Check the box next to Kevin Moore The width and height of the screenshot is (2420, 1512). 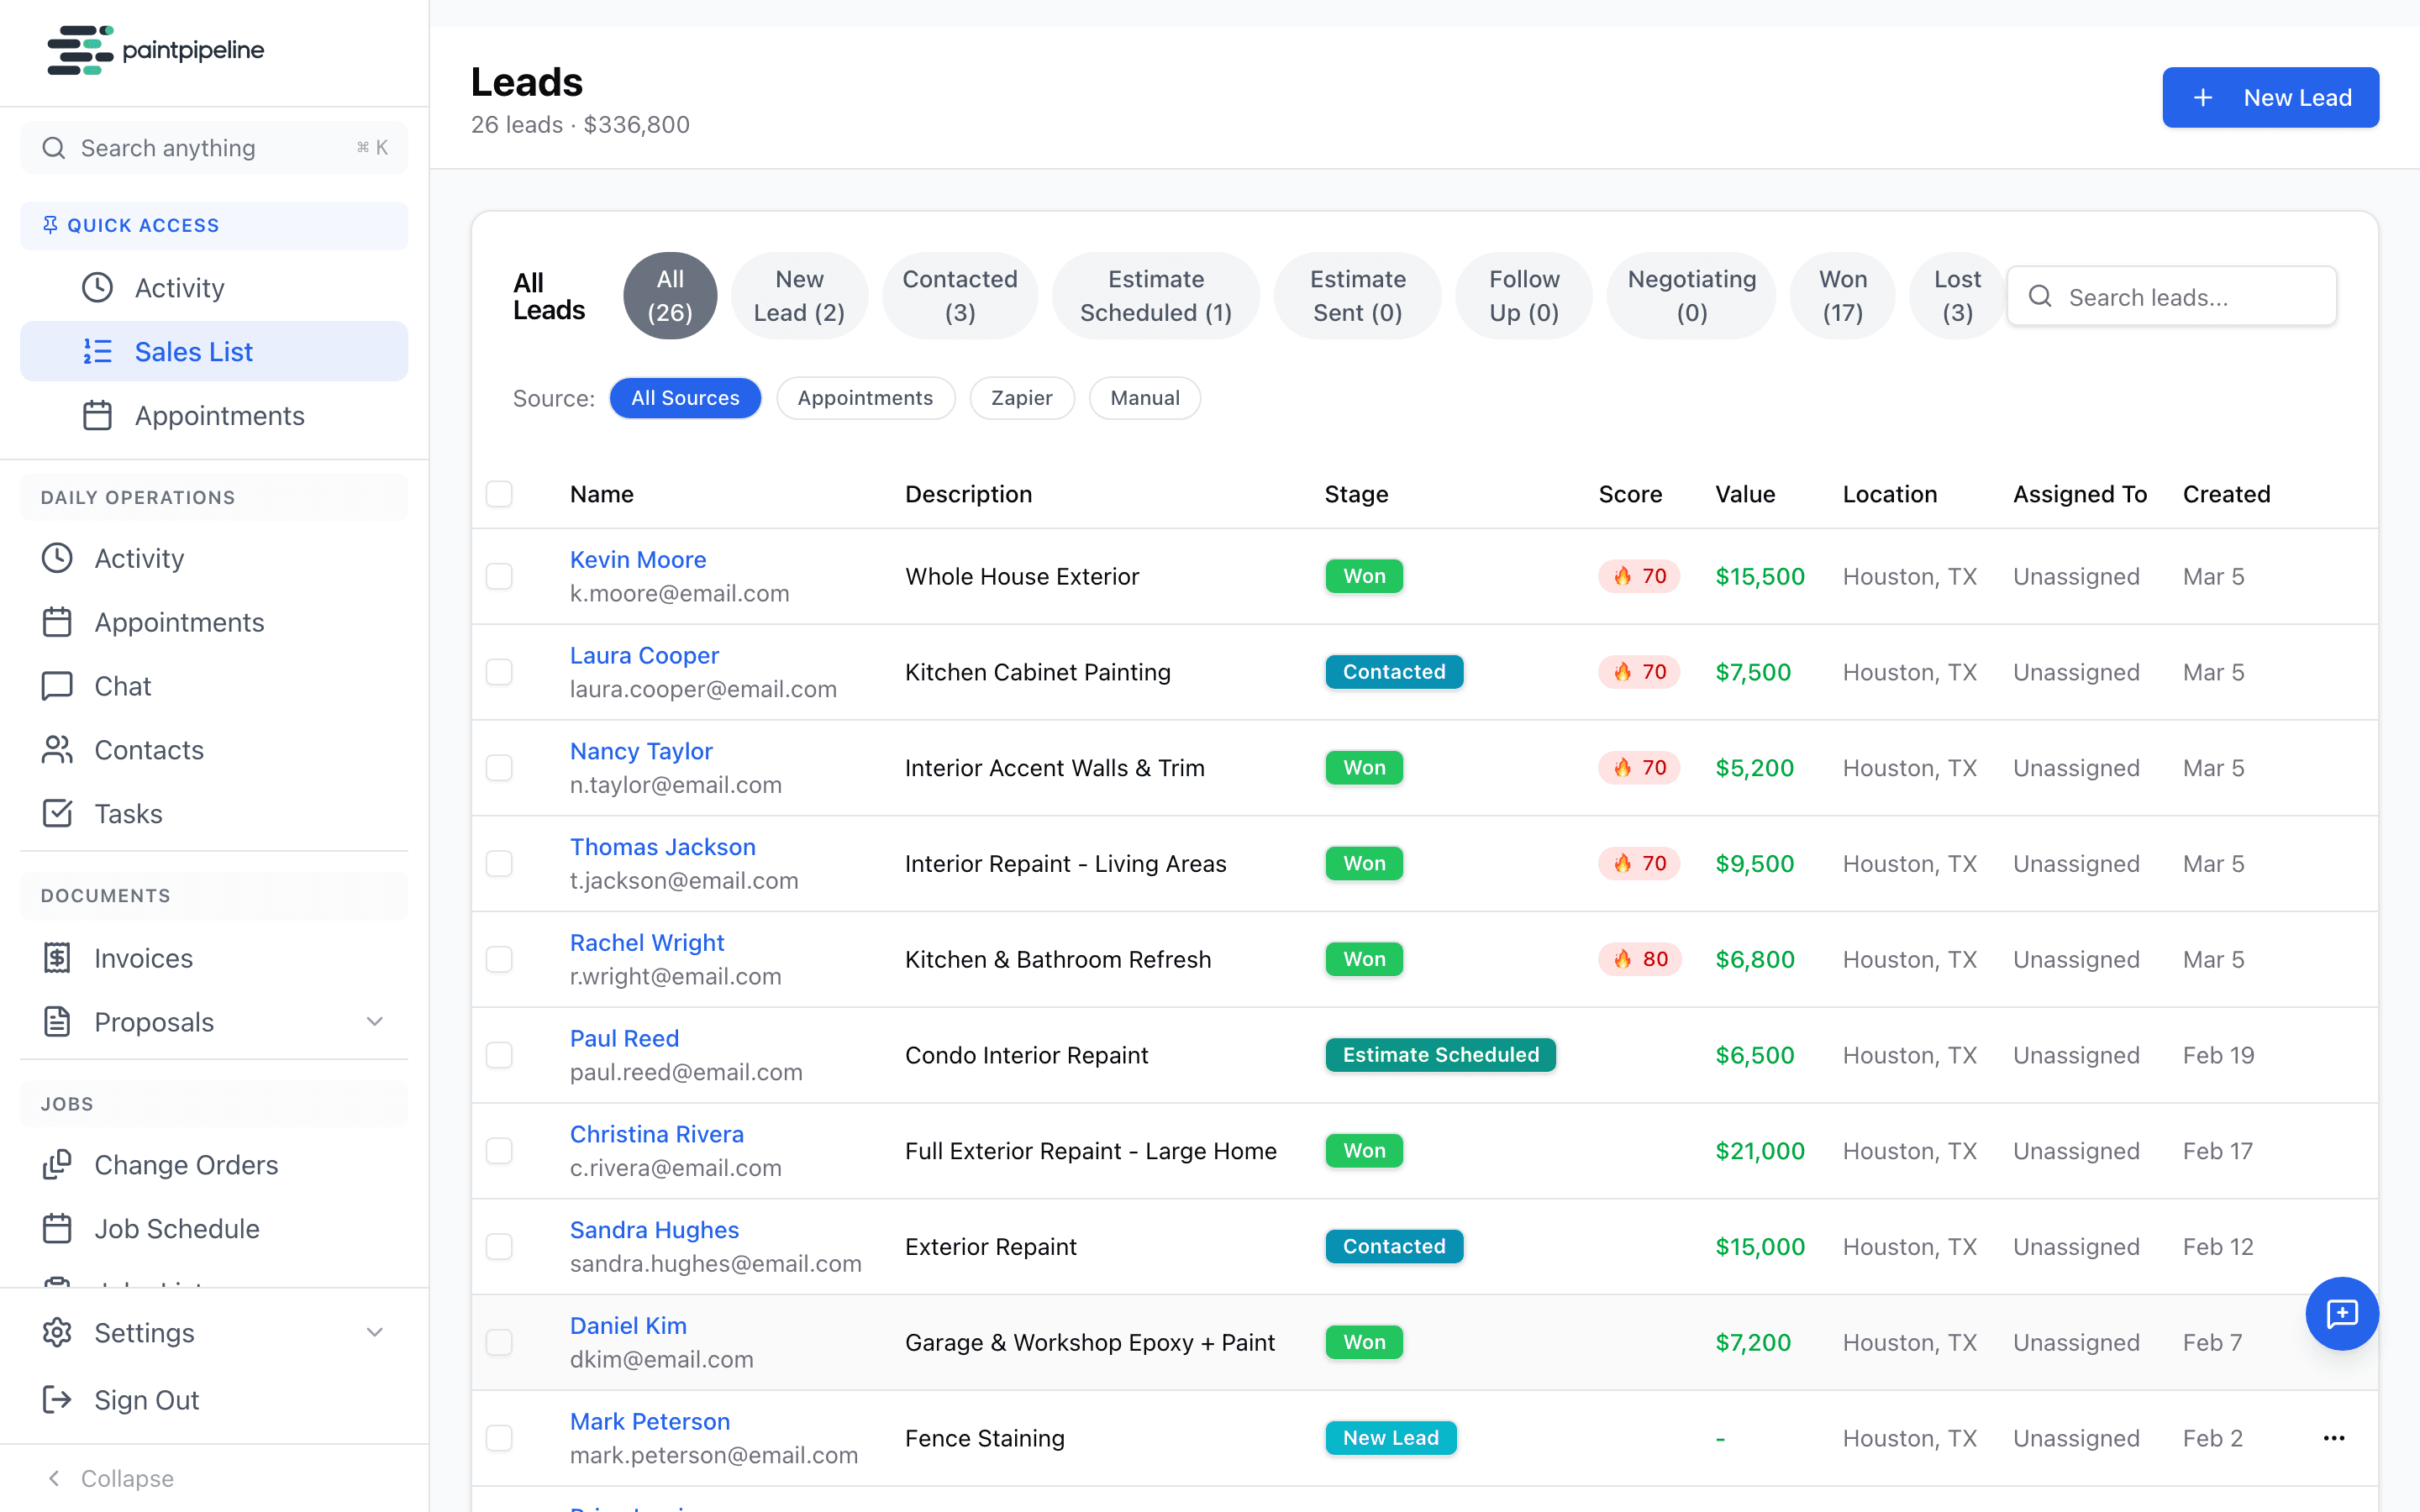(x=499, y=575)
